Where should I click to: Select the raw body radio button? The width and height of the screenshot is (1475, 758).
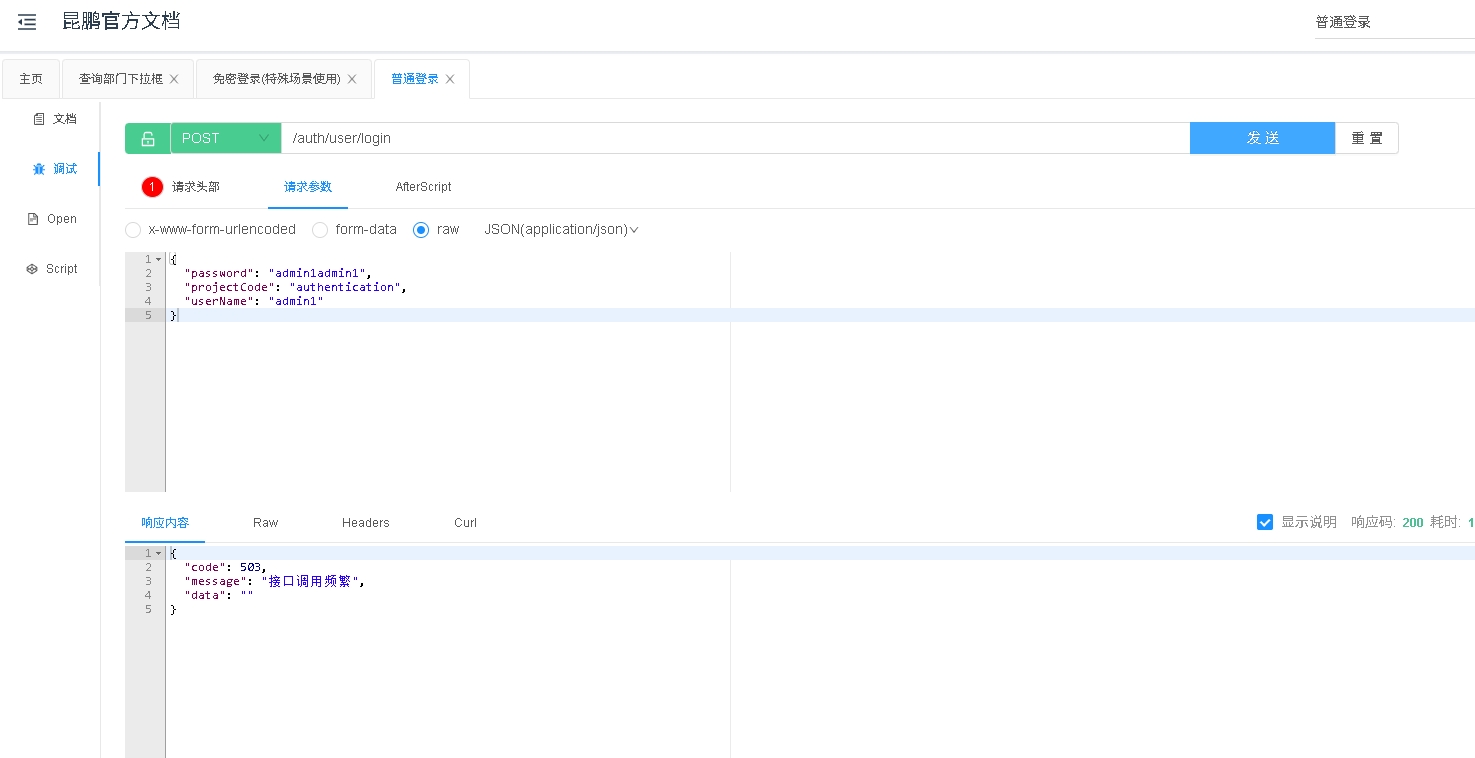421,230
